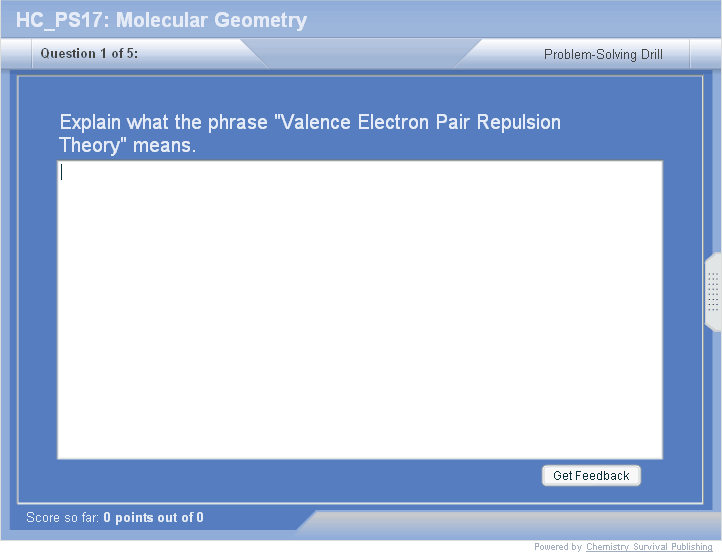Click the blue panel area beside Get Feedback

pos(300,478)
